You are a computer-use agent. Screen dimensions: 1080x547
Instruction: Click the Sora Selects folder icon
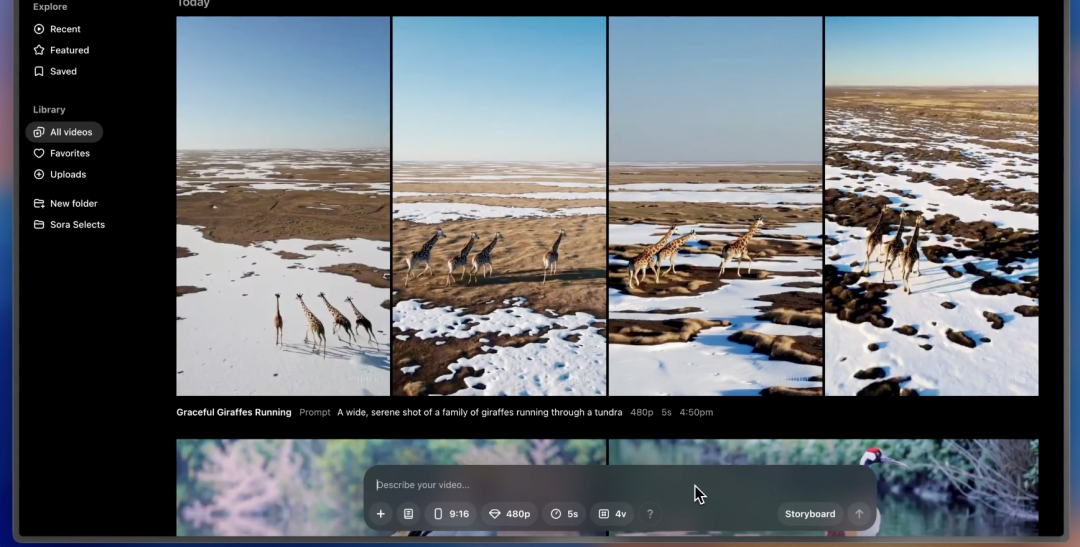coord(39,225)
